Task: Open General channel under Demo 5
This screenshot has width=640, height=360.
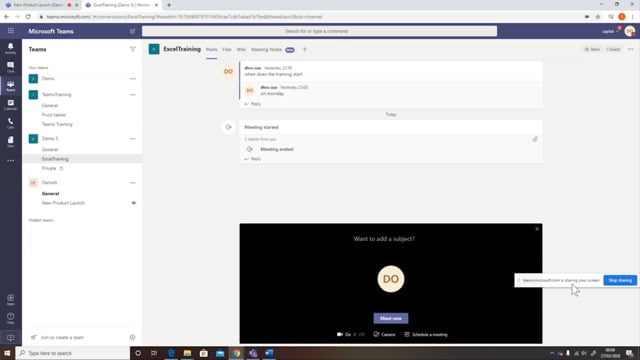Action: [50, 149]
